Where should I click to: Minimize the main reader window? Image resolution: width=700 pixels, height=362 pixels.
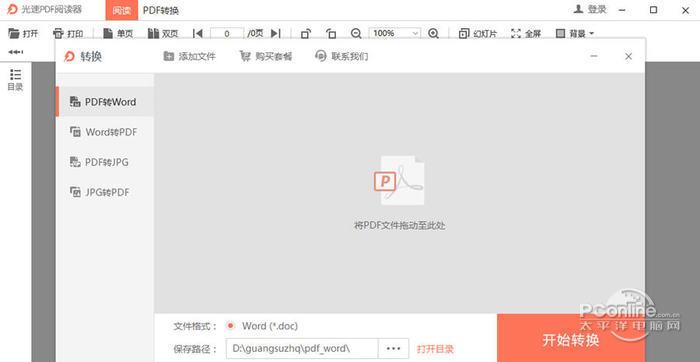(621, 10)
